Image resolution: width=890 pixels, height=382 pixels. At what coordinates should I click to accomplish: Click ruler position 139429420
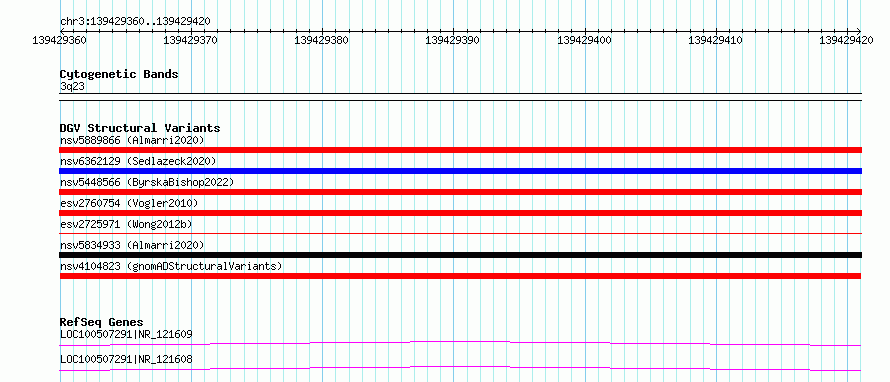[847, 40]
